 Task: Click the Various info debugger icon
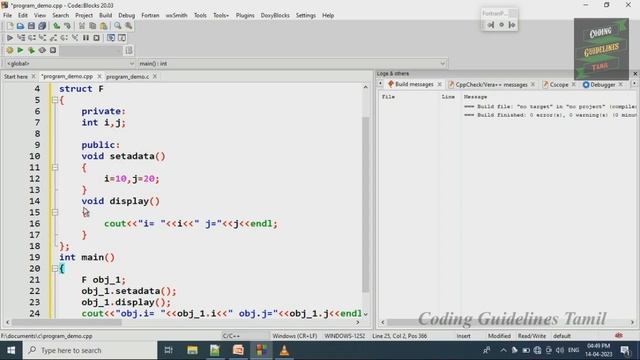[x=122, y=38]
